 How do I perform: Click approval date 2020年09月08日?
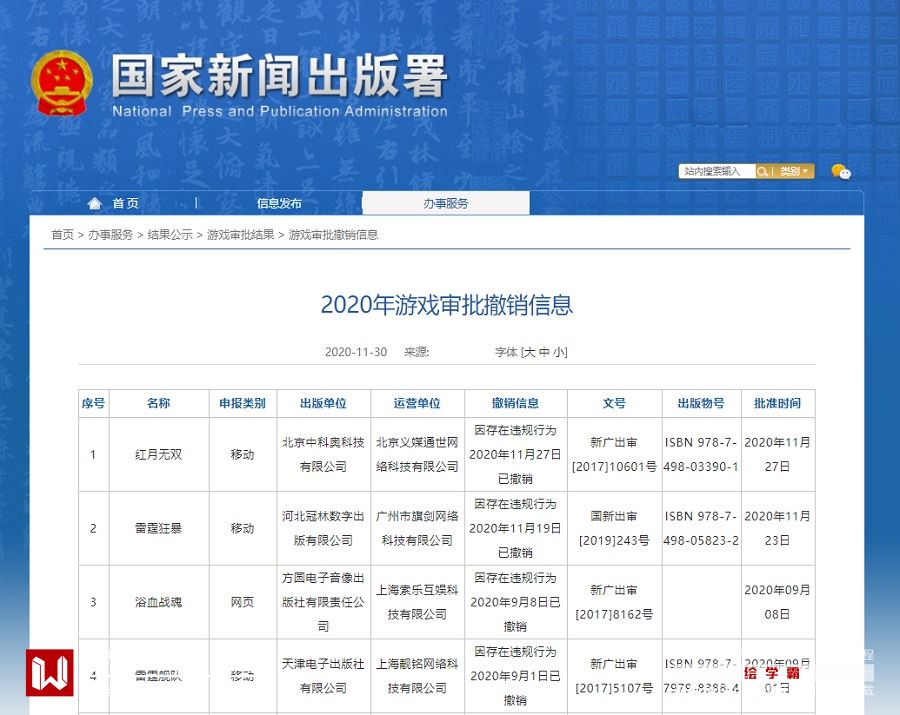tap(778, 603)
